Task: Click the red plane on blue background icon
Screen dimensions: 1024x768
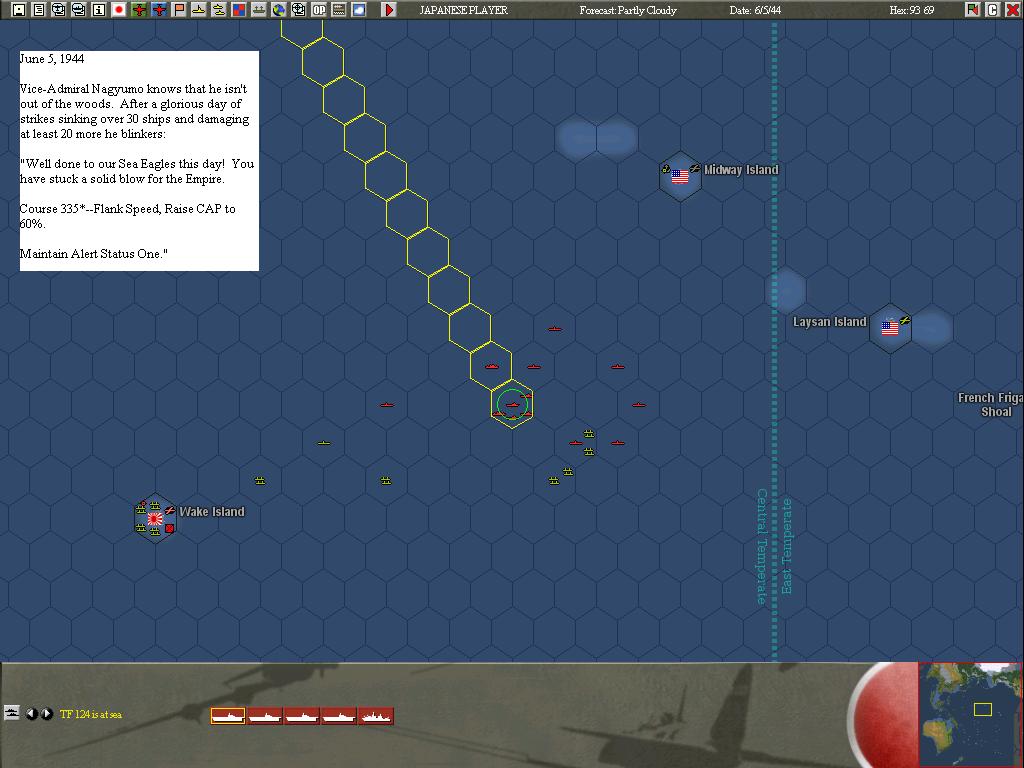Action: click(159, 10)
